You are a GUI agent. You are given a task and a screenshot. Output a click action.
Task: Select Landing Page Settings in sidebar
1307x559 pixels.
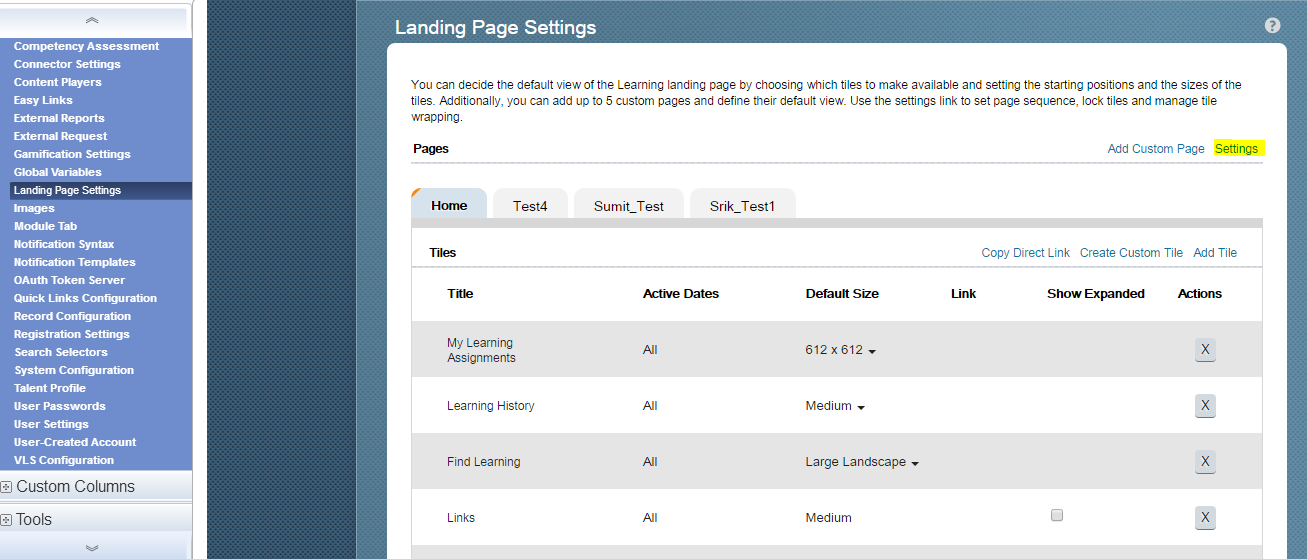tap(67, 190)
